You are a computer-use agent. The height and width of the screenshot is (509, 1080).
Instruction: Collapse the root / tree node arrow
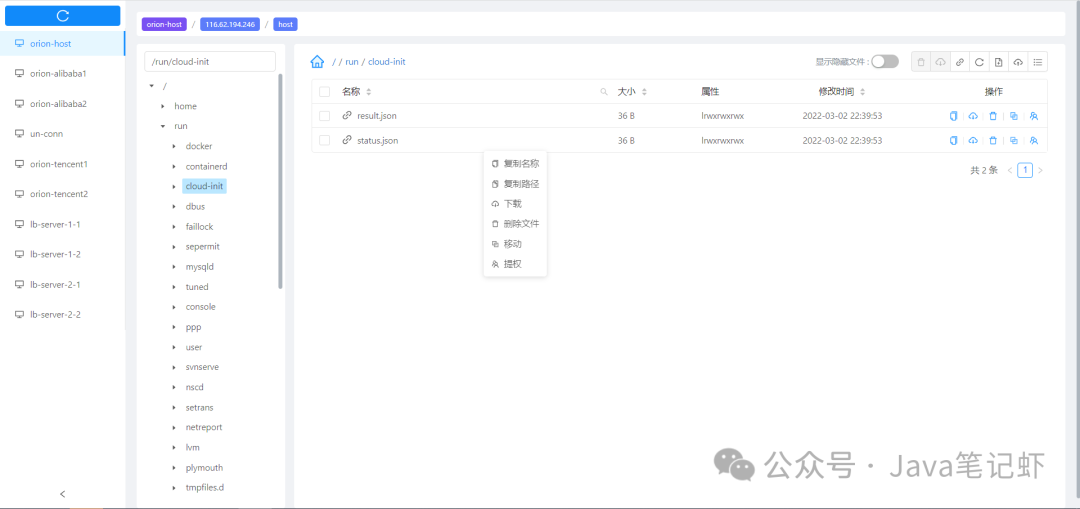[x=152, y=86]
